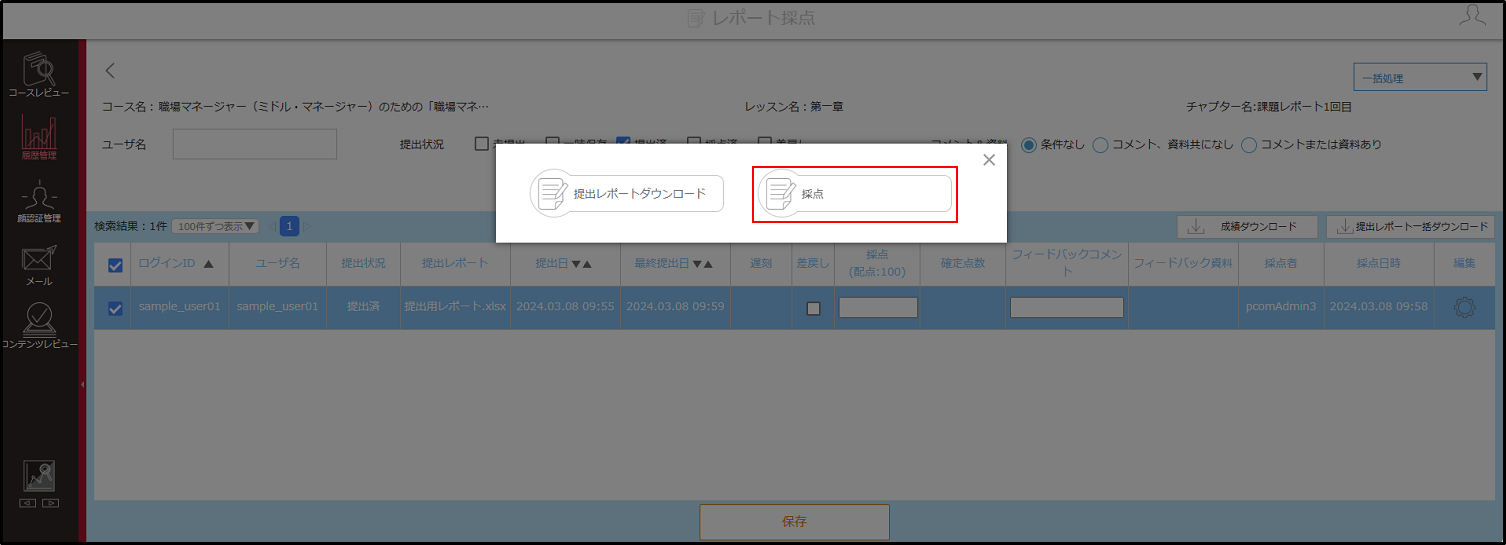This screenshot has height=545, width=1506.
Task: Click the image gallery icon in sidebar bottom
Action: point(39,476)
